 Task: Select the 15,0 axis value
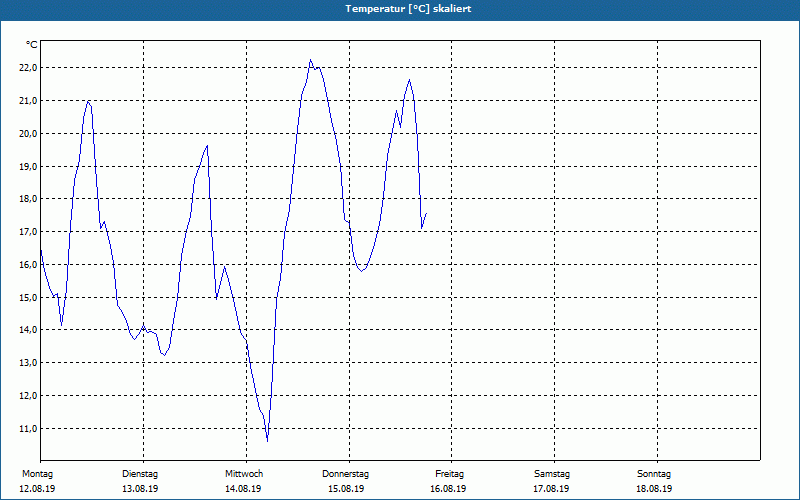28,297
